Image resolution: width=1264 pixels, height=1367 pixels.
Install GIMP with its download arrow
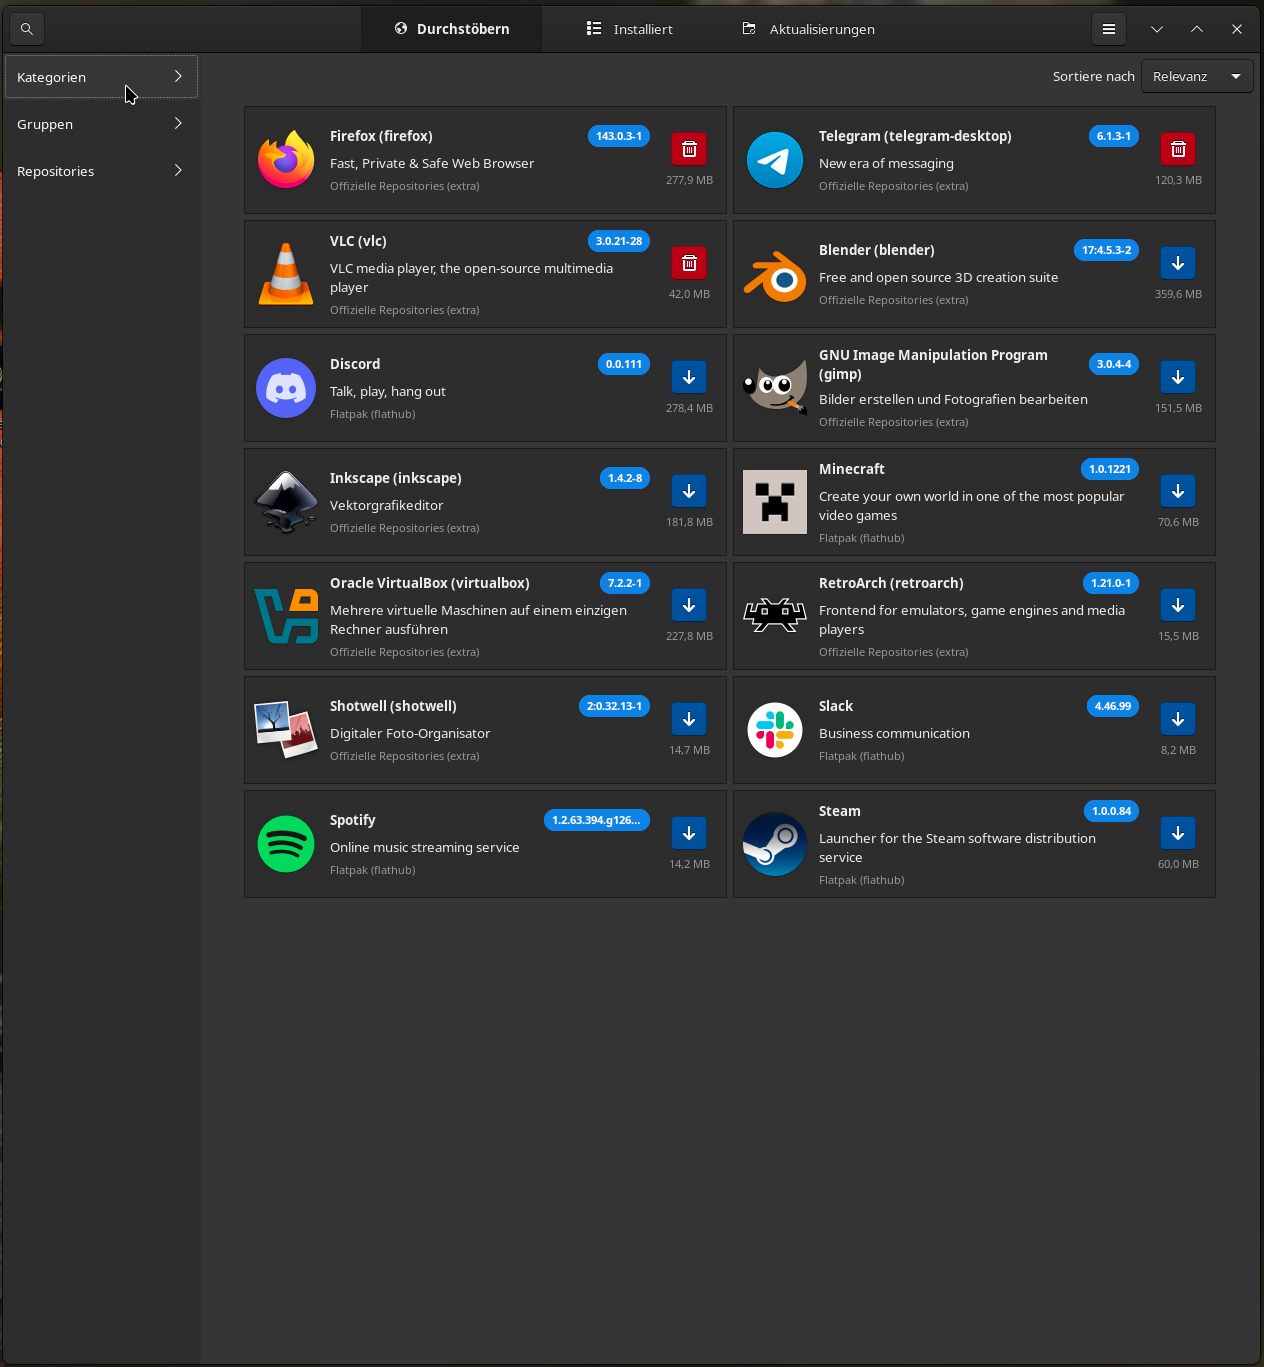tap(1178, 377)
